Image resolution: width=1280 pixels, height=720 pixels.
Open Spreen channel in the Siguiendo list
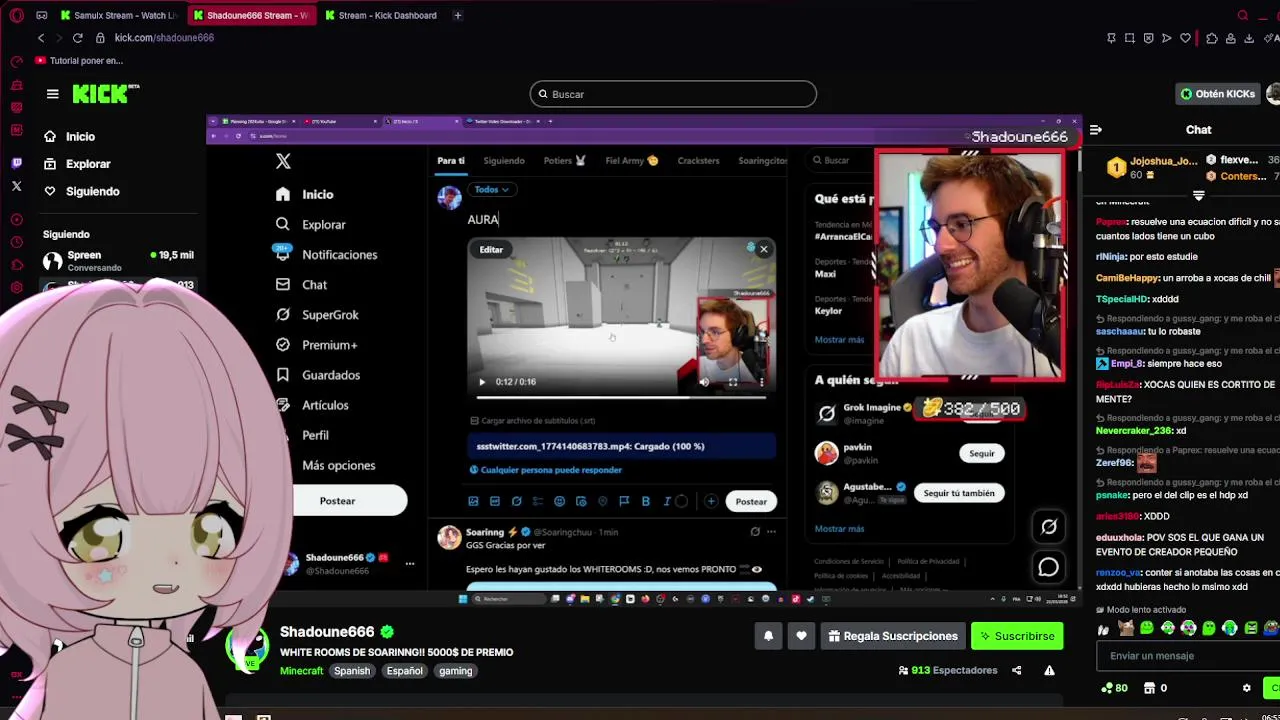tap(118, 261)
